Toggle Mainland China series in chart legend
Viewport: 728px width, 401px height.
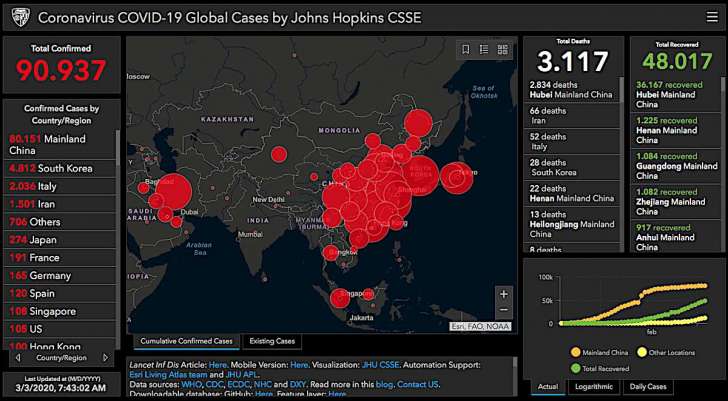pos(599,353)
